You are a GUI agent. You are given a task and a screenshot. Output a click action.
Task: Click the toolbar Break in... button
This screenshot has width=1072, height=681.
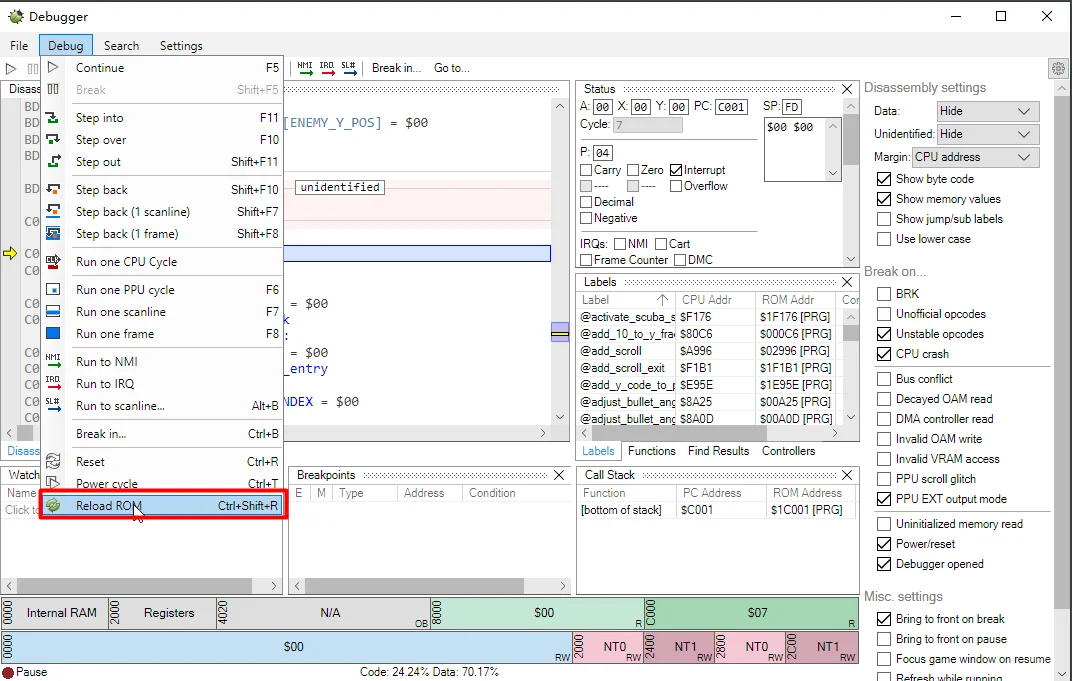(x=396, y=68)
